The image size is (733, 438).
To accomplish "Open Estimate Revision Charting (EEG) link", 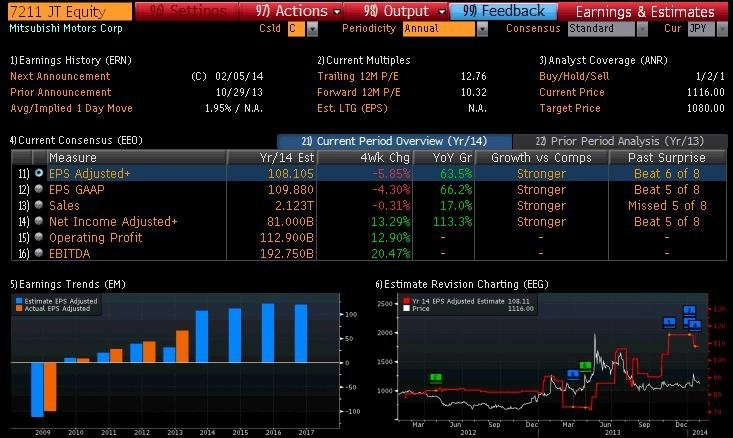I will pos(462,284).
